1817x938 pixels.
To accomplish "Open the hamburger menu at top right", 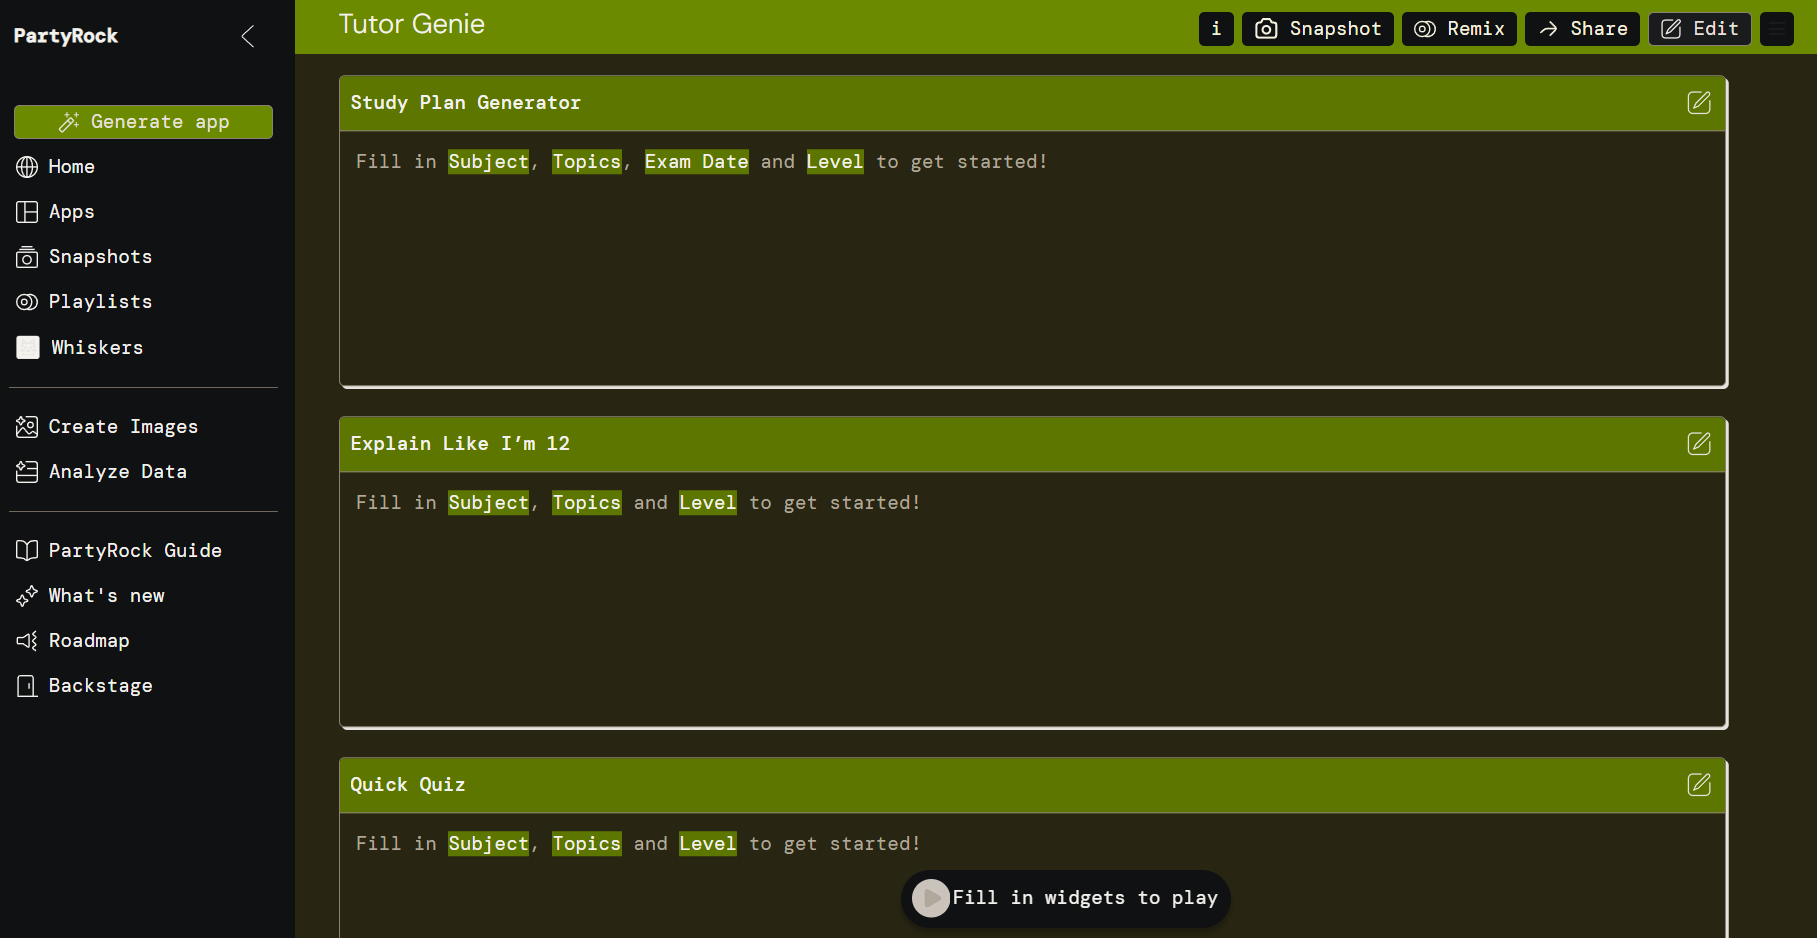I will tap(1777, 29).
